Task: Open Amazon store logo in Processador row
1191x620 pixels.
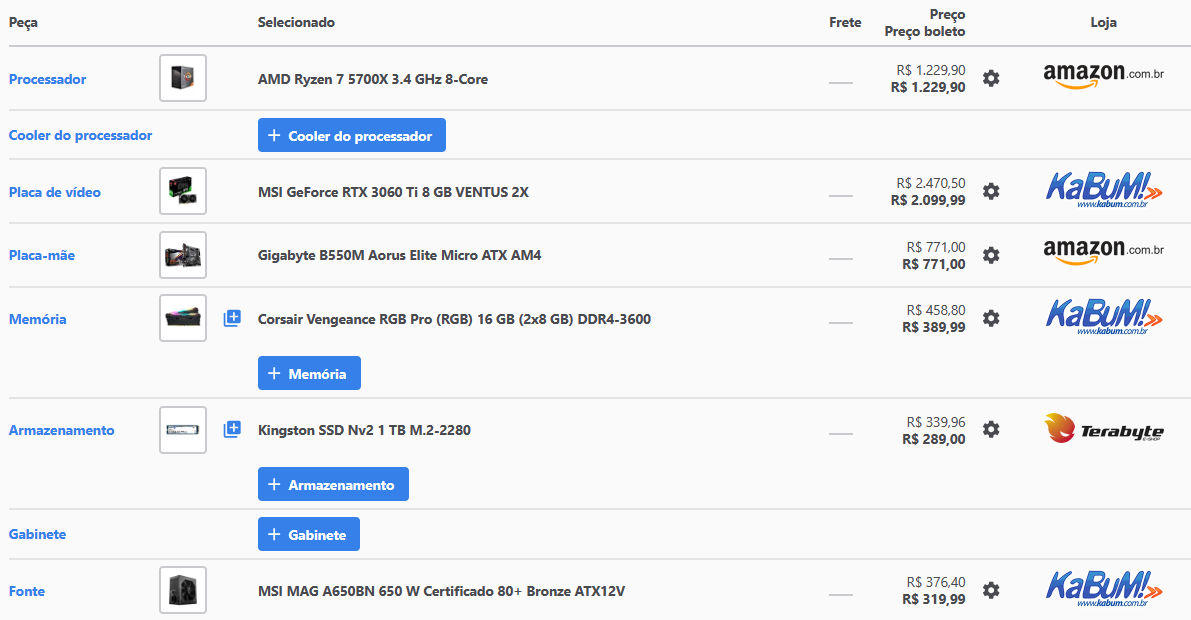Action: point(1103,76)
